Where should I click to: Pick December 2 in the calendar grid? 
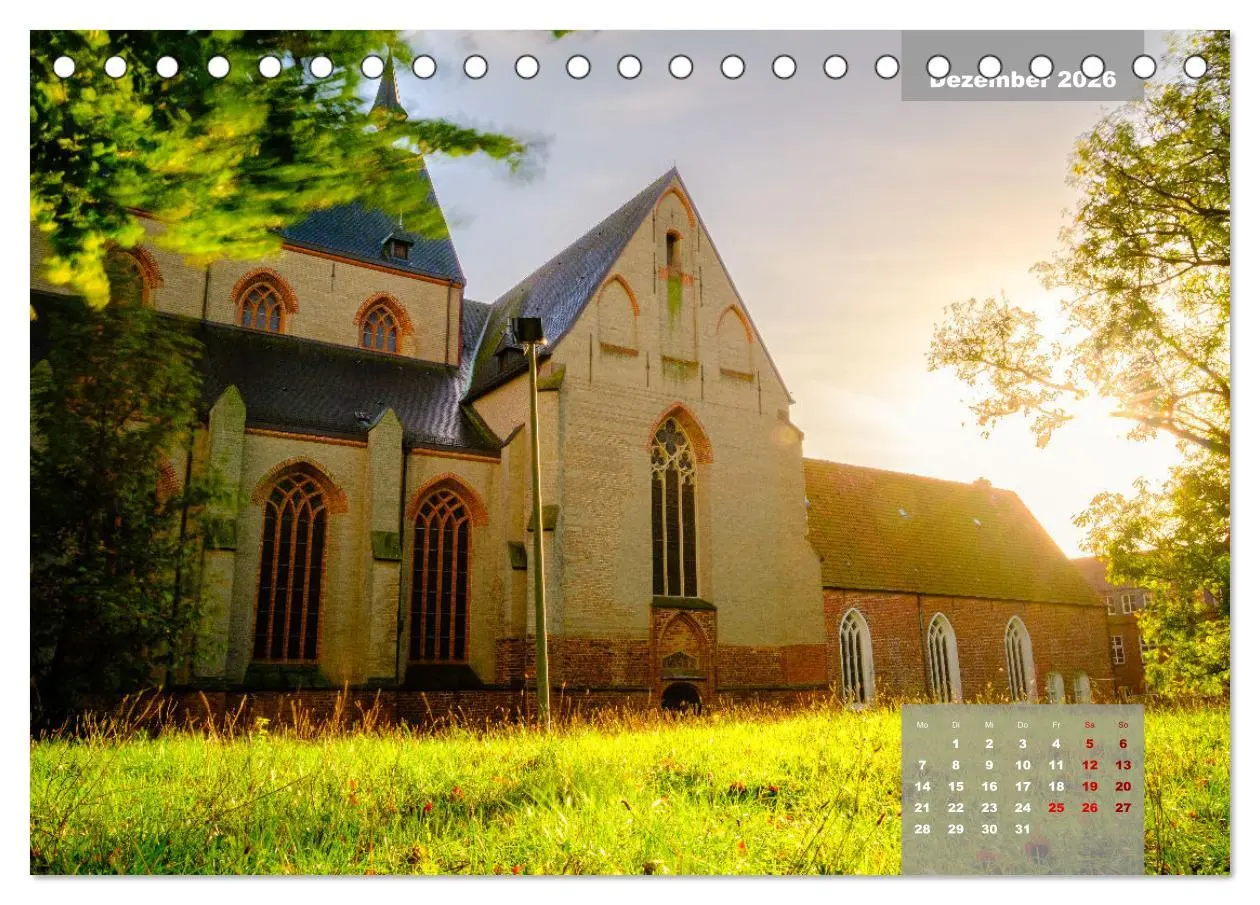(x=989, y=744)
